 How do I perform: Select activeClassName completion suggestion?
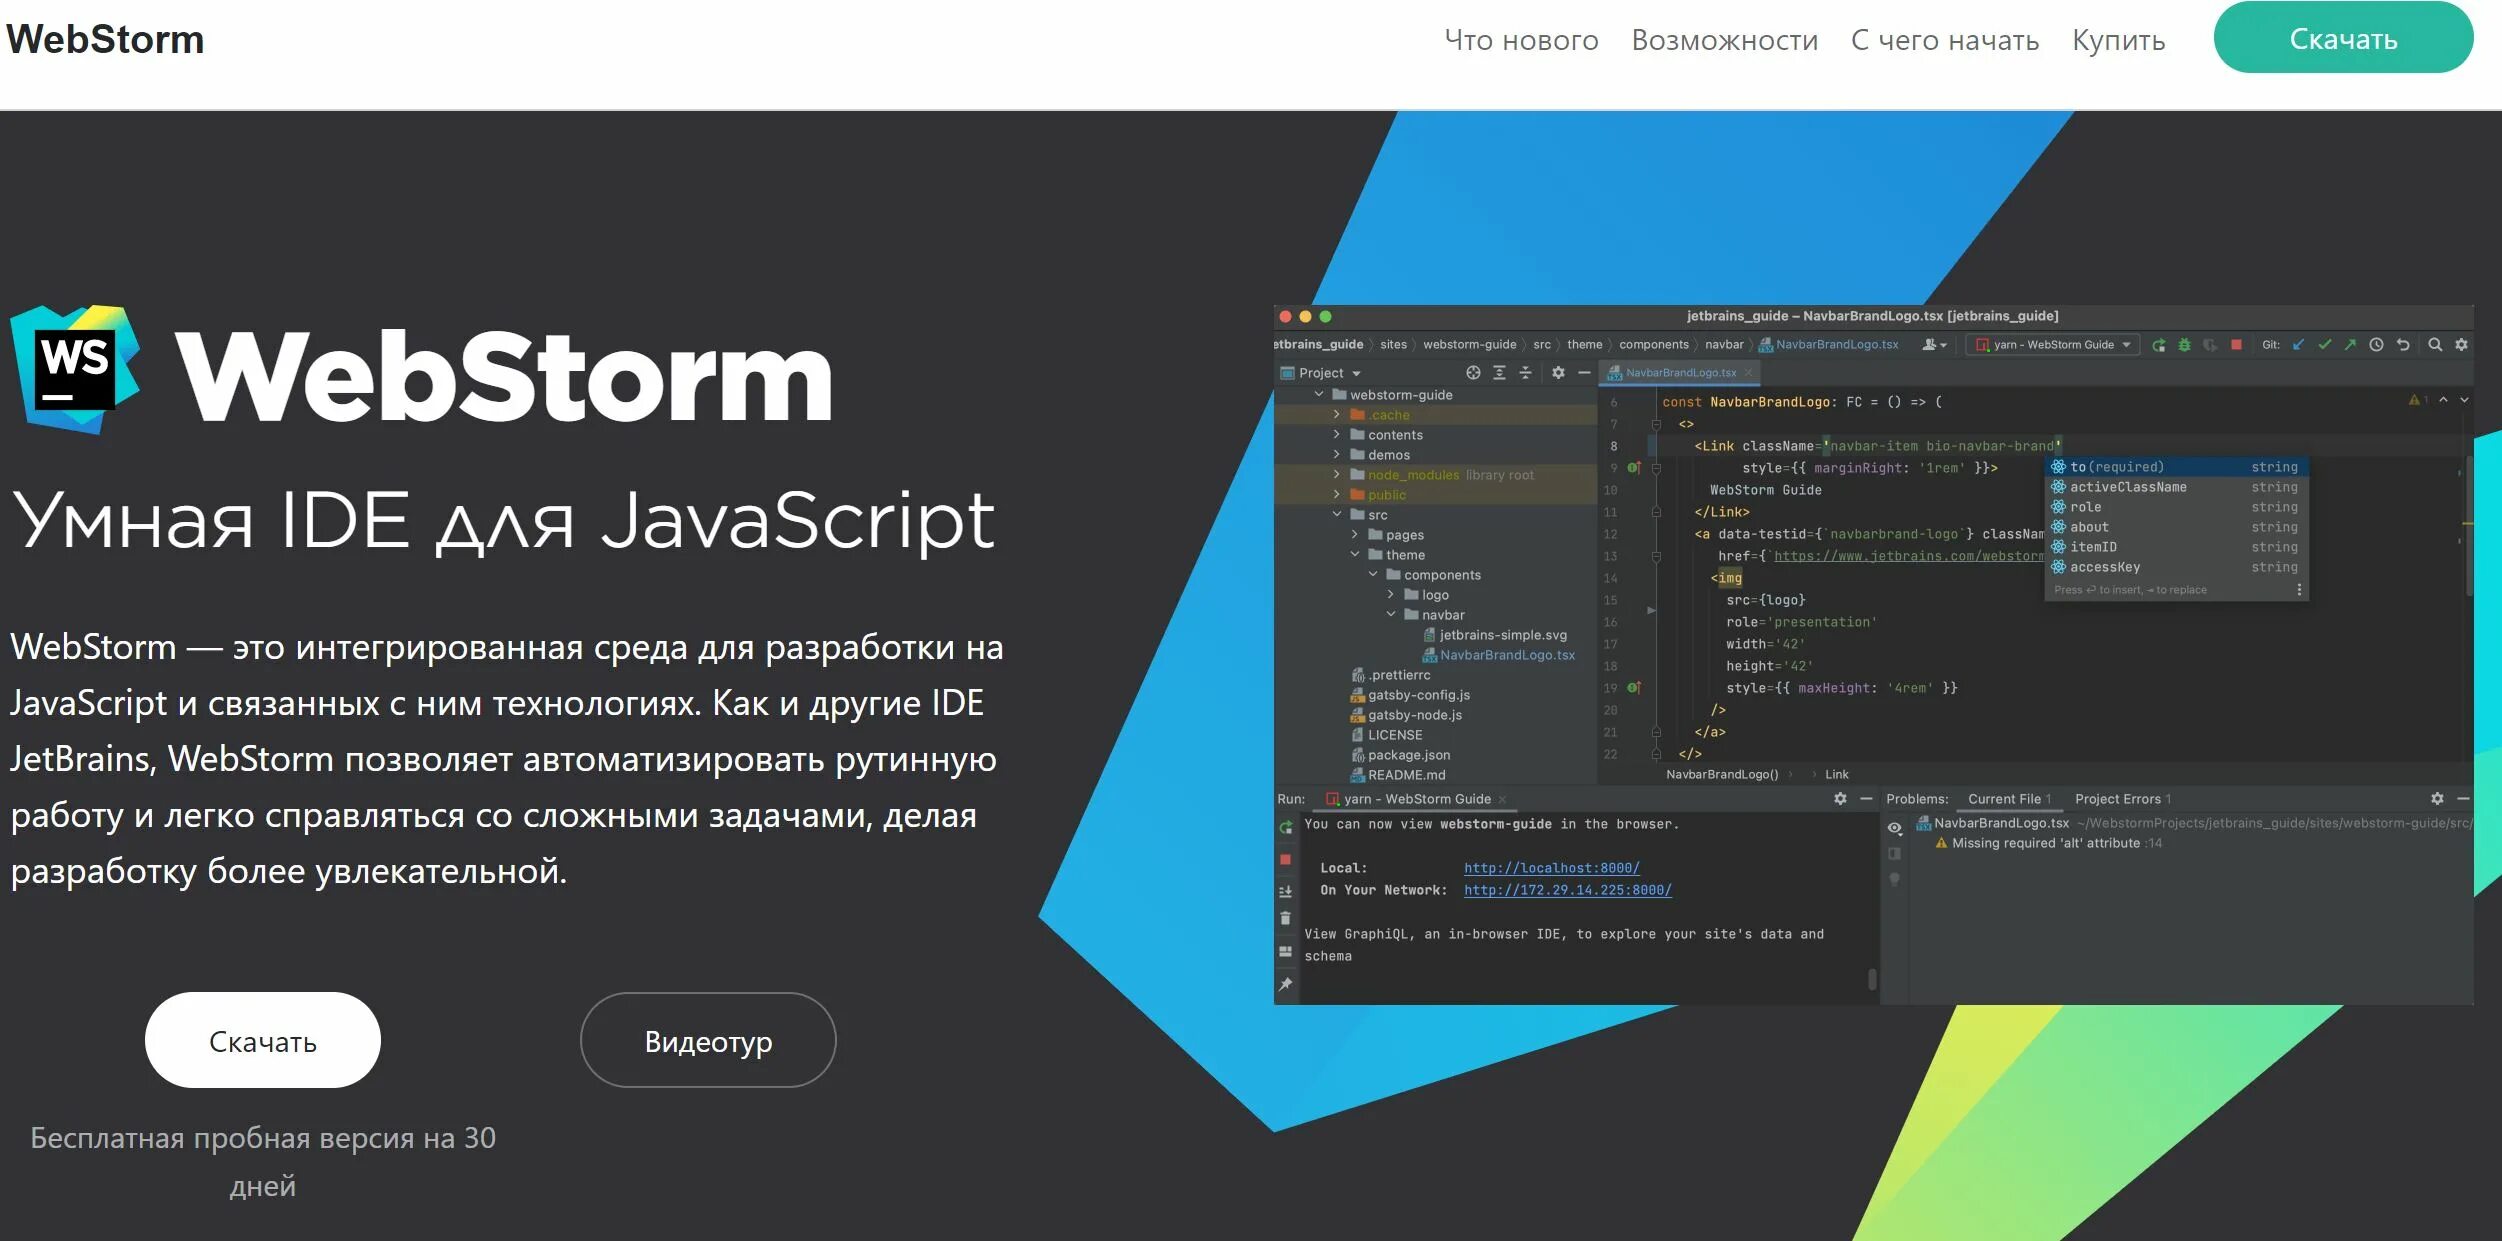point(2176,487)
